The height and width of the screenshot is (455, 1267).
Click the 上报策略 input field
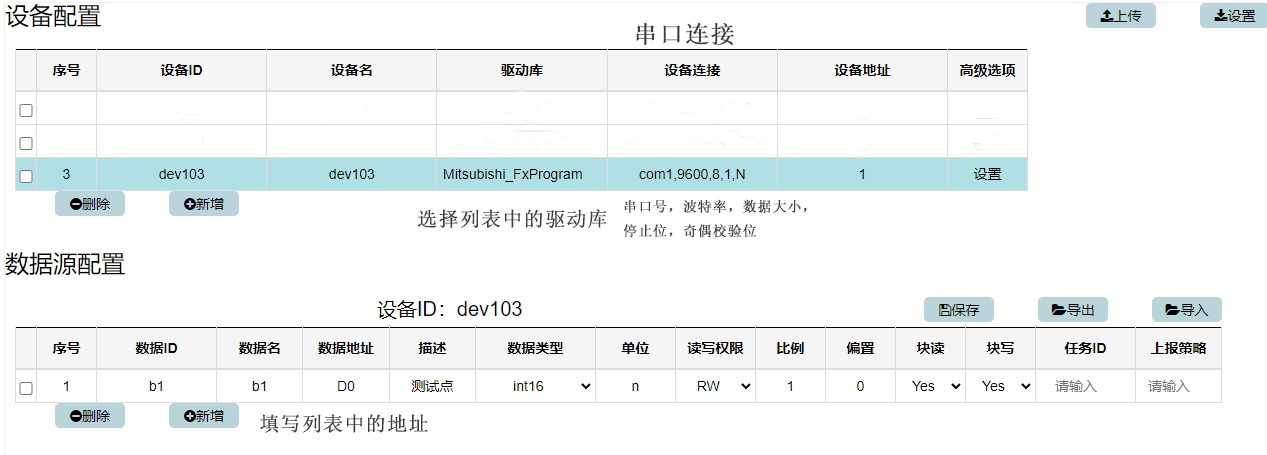click(x=1178, y=386)
